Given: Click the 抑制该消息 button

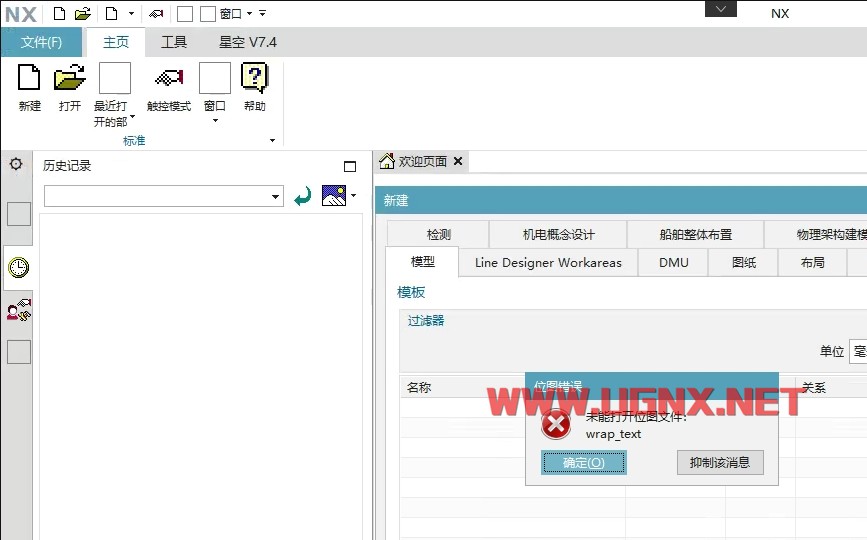Looking at the screenshot, I should tap(720, 463).
